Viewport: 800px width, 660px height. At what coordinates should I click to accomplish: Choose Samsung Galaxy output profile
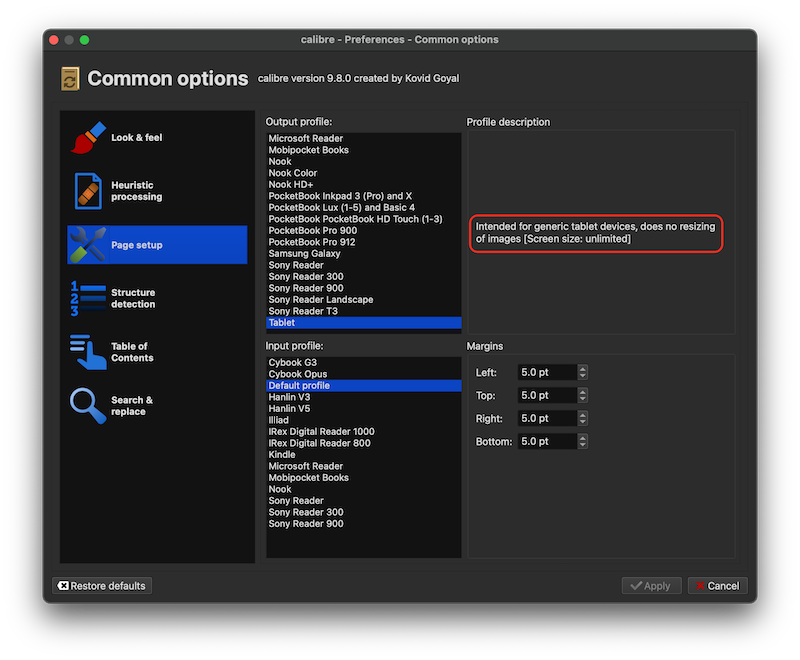(x=364, y=253)
